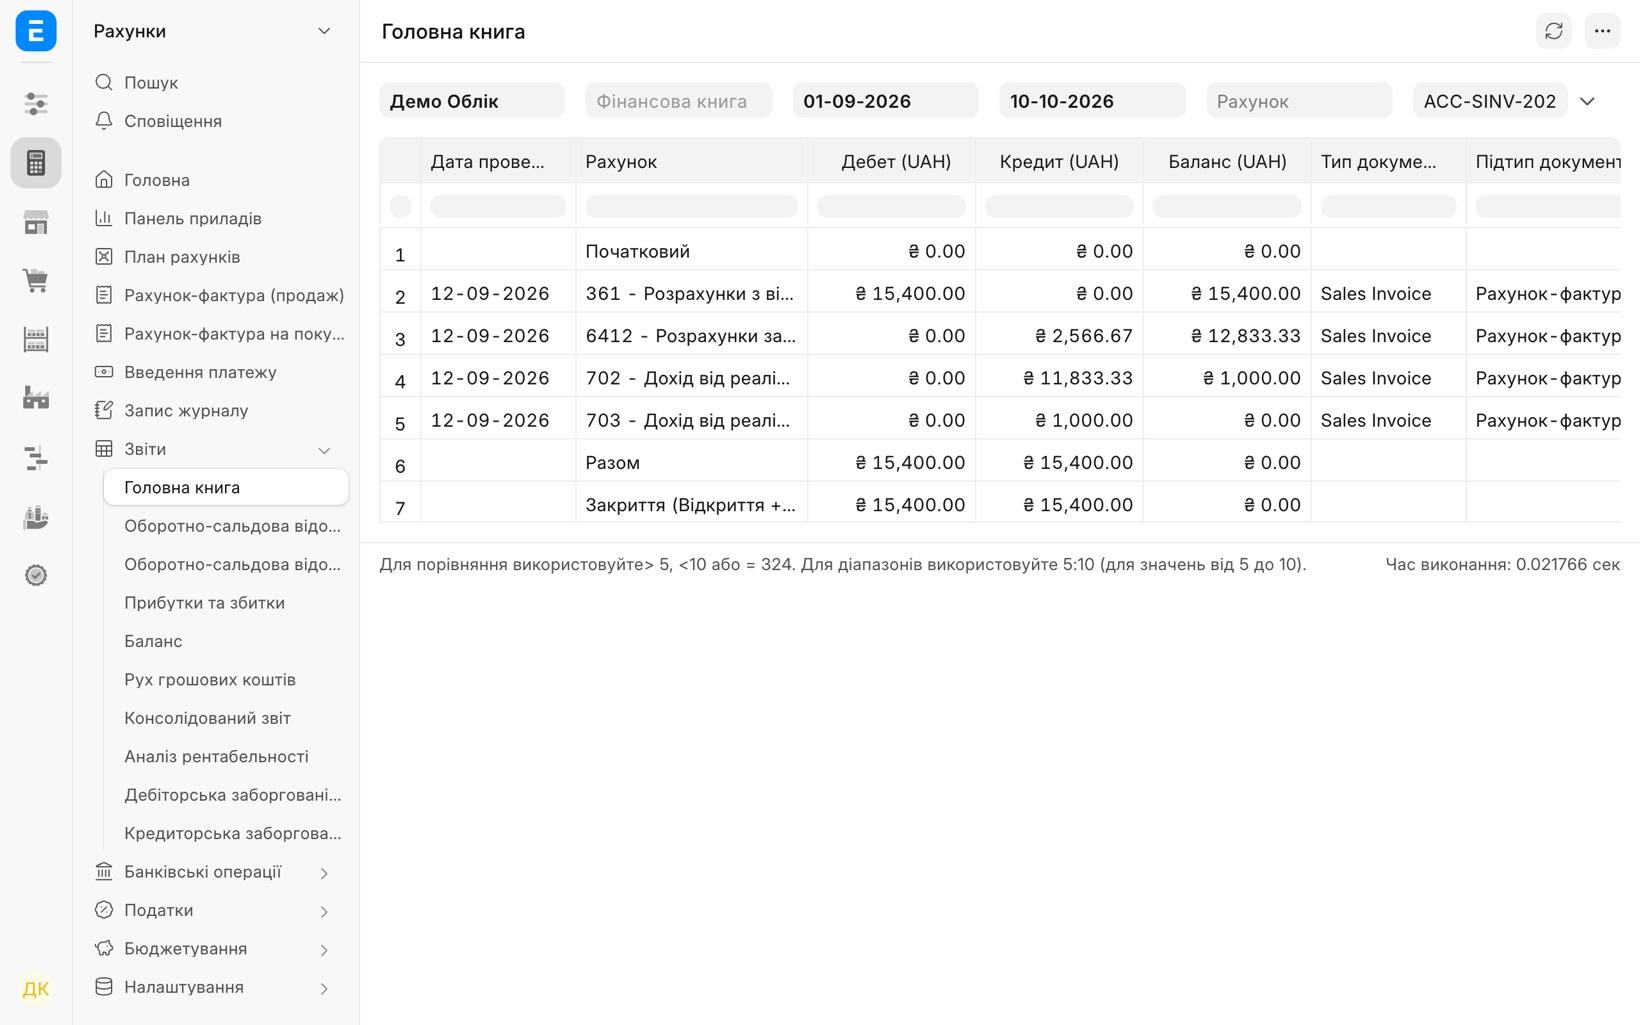Open the Прибутки та збитки report
The width and height of the screenshot is (1640, 1025).
[226, 603]
